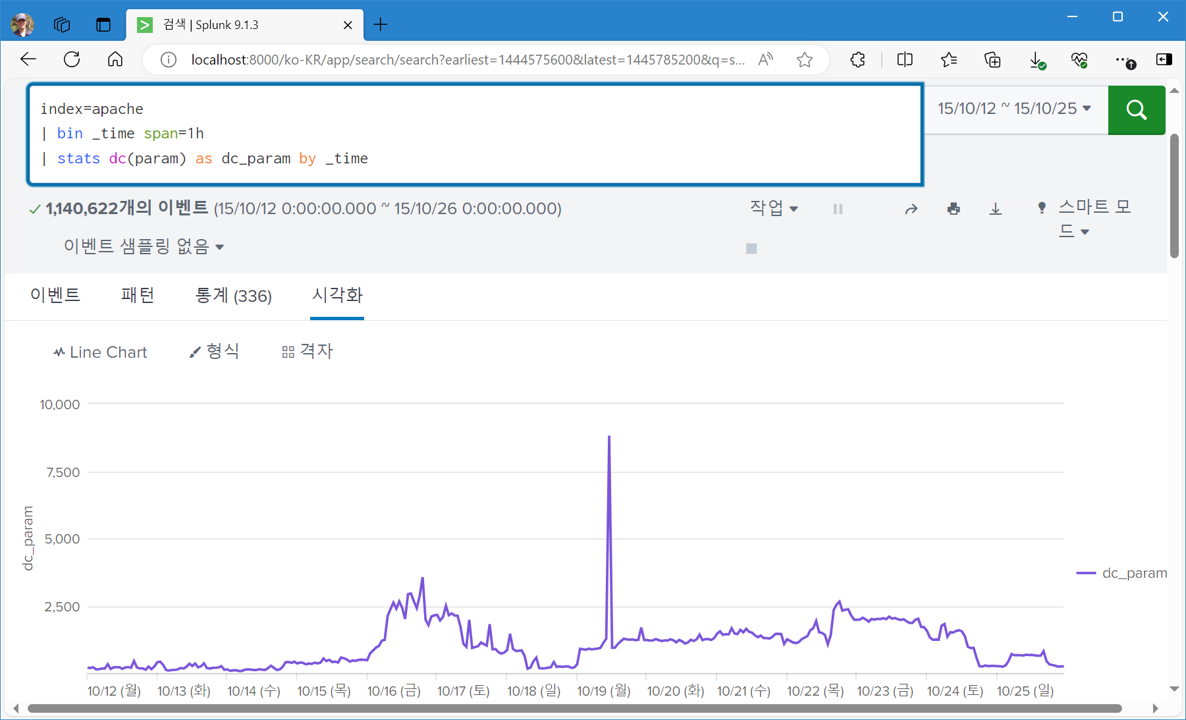The height and width of the screenshot is (720, 1186).
Task: Open browser essentials heart icon
Action: point(1079,60)
